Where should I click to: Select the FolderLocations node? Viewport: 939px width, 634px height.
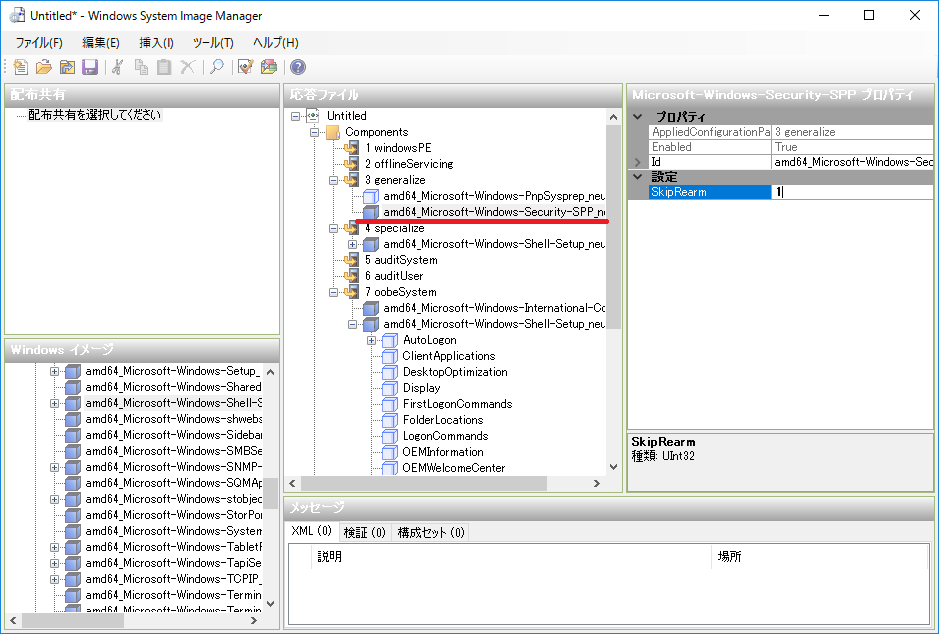(x=443, y=420)
